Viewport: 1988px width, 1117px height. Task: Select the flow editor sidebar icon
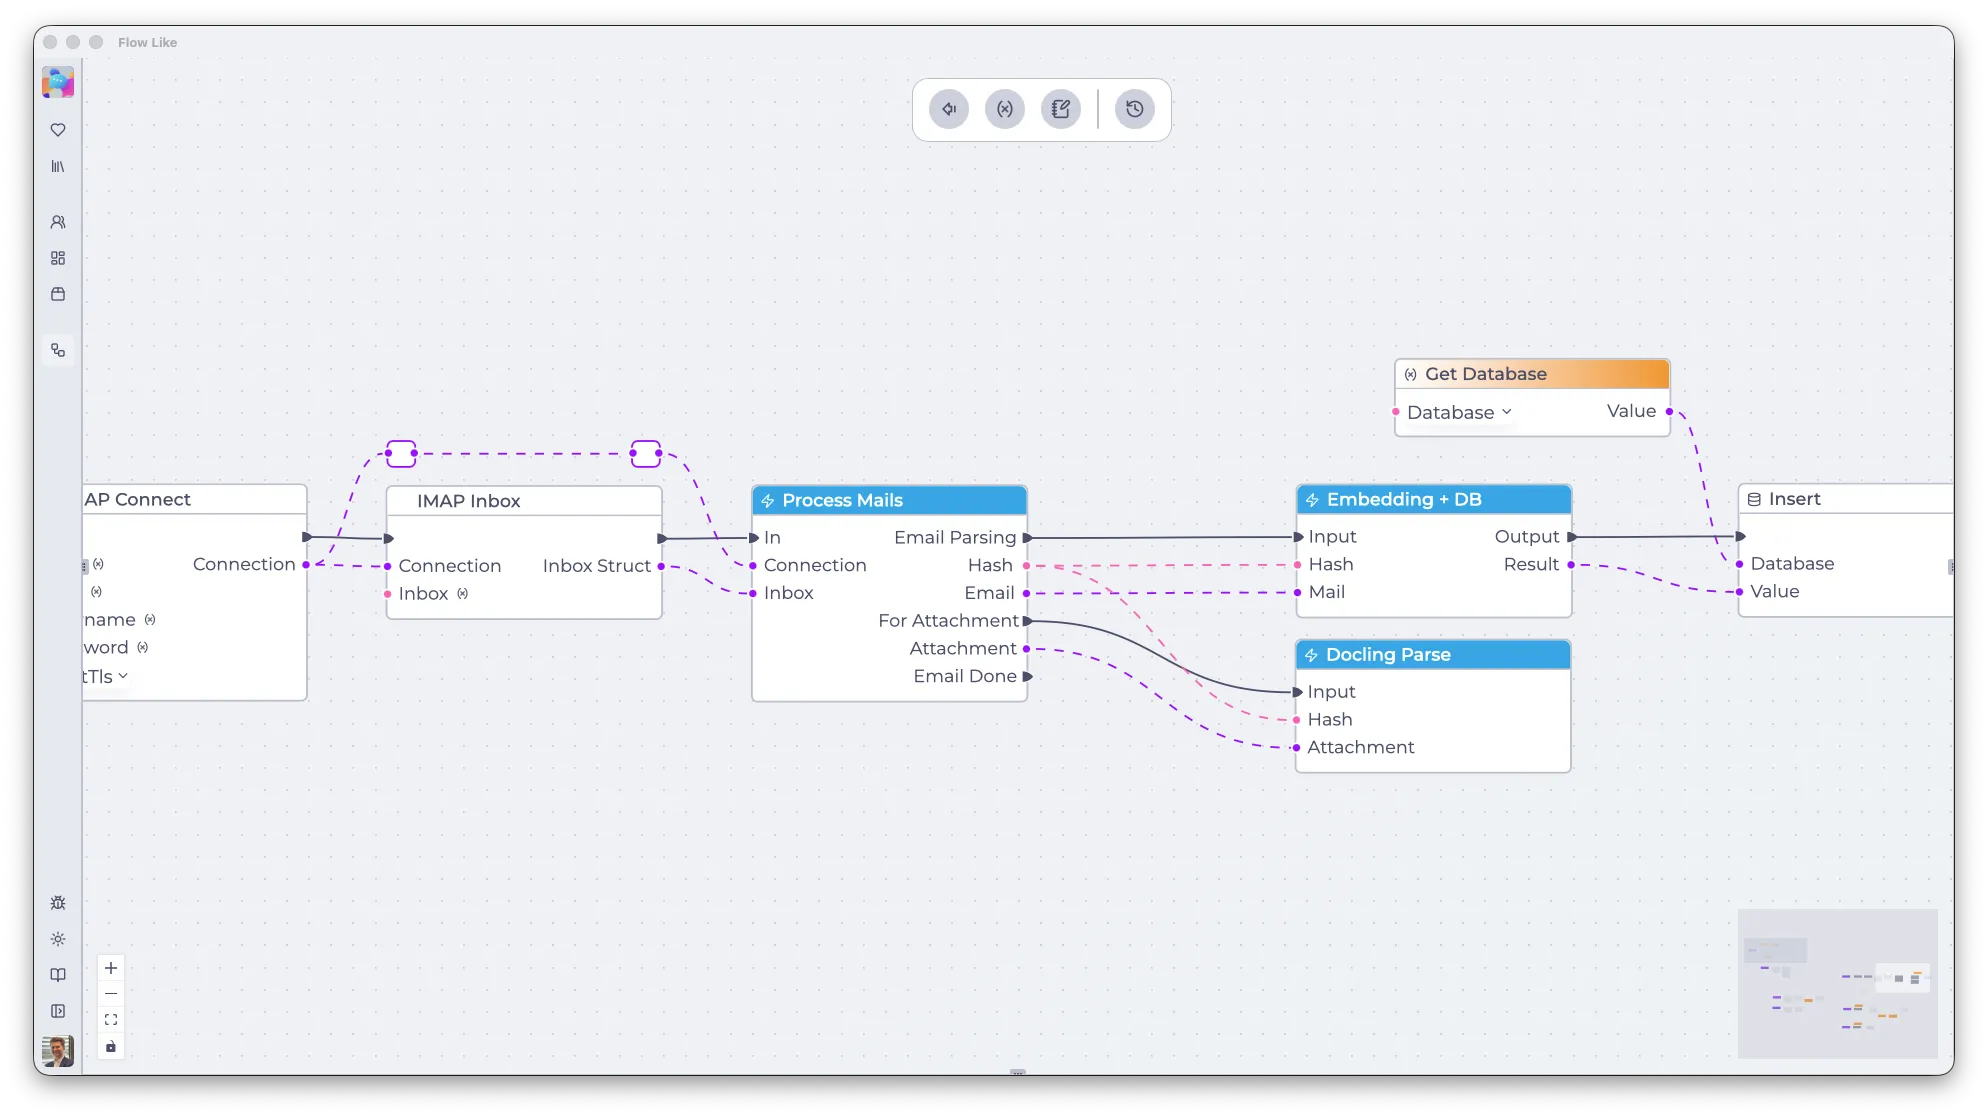pyautogui.click(x=58, y=350)
